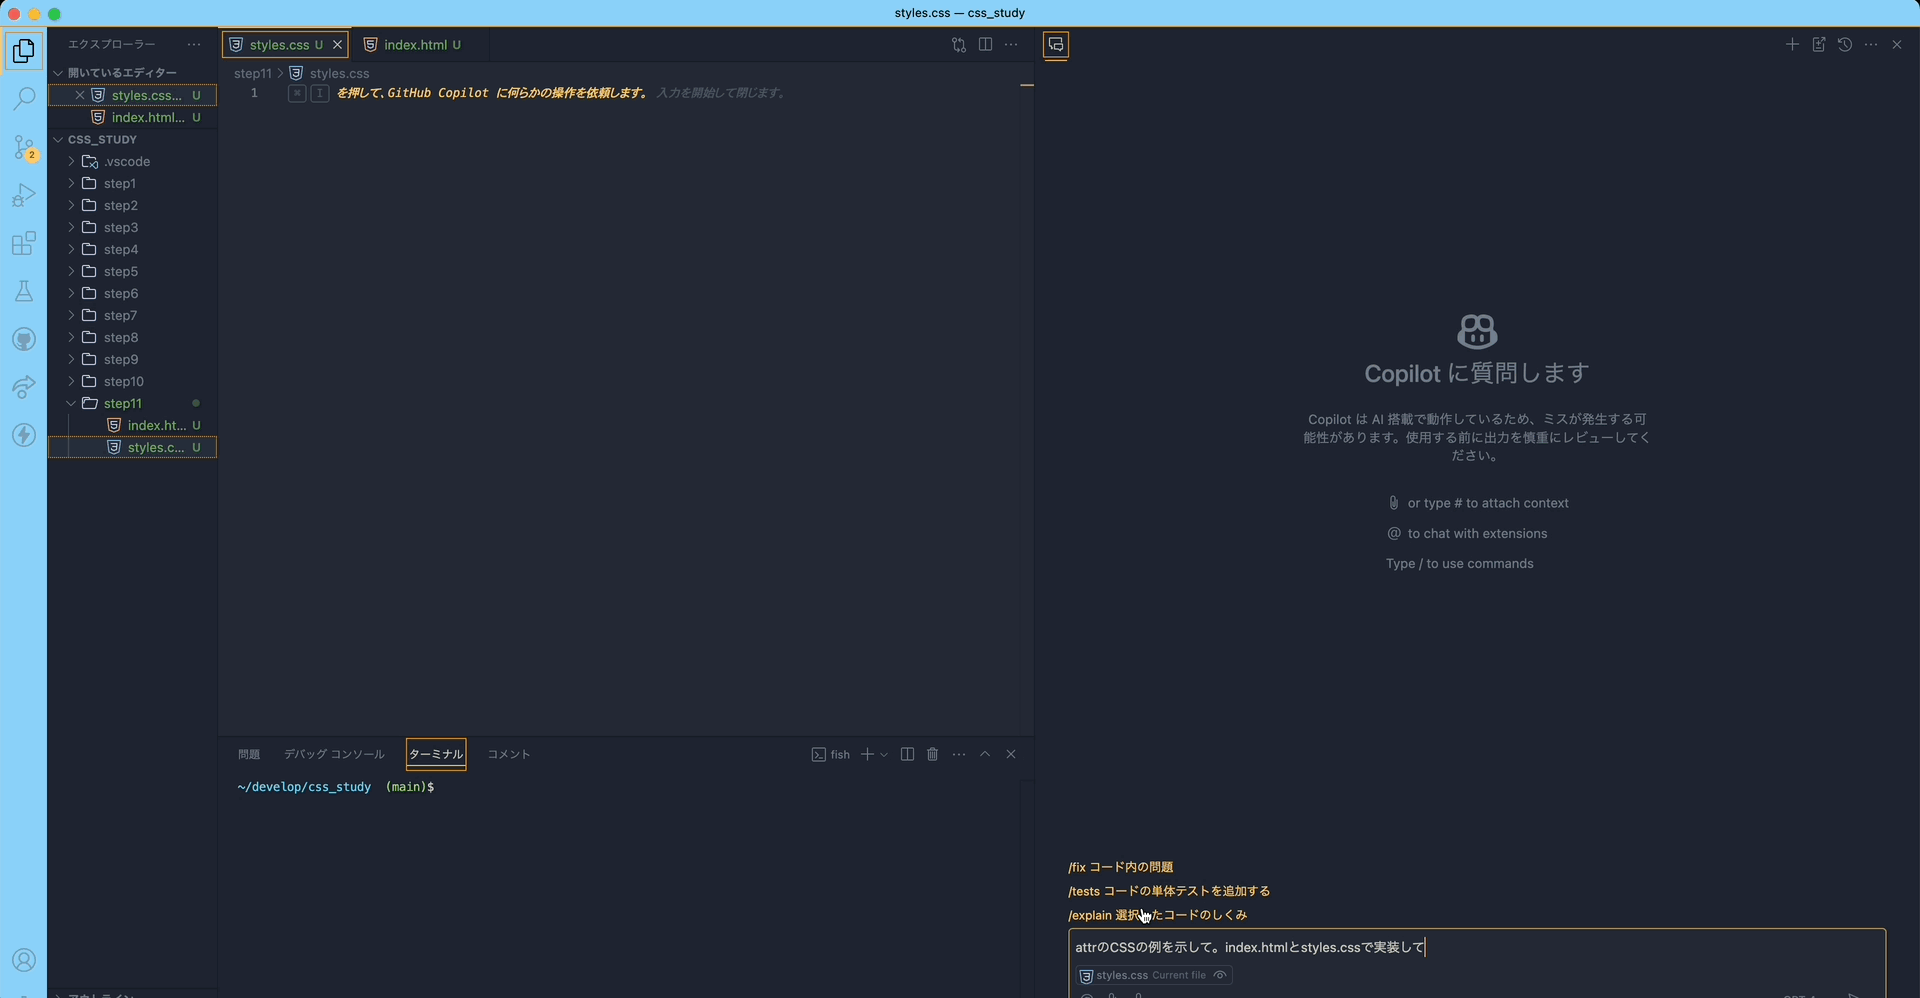
Task: Open the Problems panel tab
Action: (249, 755)
